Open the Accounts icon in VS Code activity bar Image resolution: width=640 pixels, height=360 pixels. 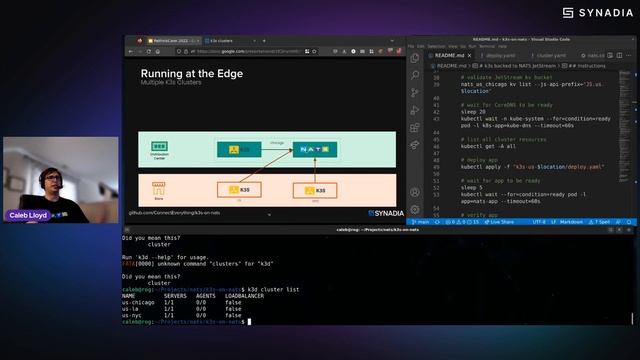(415, 192)
